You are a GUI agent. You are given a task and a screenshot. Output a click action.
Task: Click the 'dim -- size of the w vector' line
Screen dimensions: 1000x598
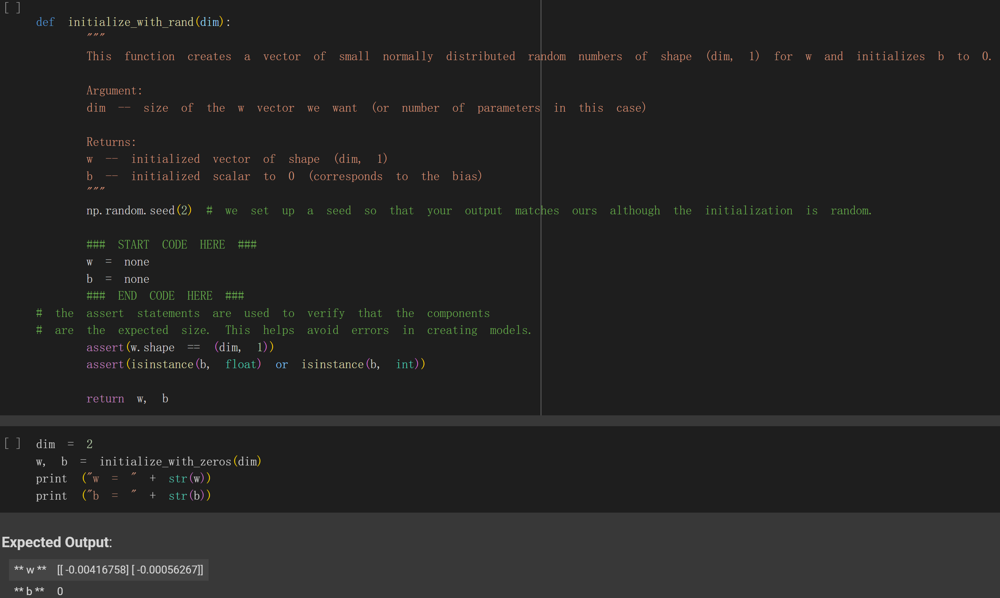(x=366, y=108)
